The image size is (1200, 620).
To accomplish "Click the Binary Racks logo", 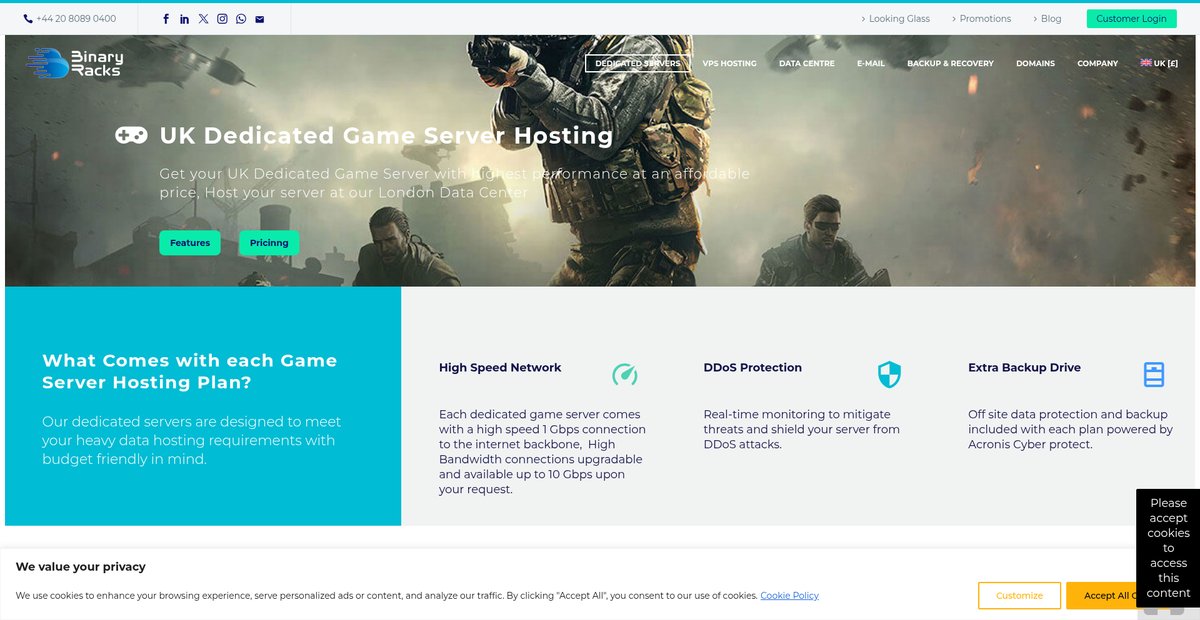I will 75,63.
